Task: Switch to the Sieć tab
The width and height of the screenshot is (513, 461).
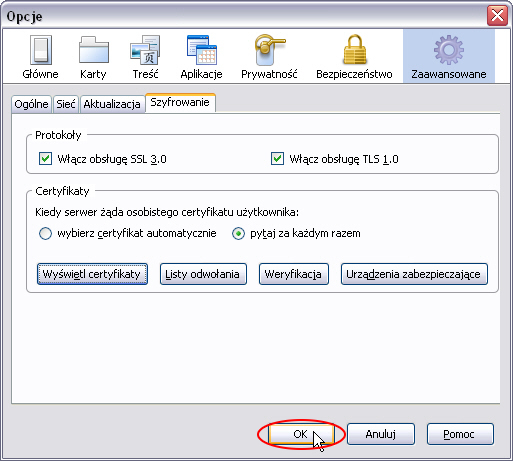Action: 66,104
